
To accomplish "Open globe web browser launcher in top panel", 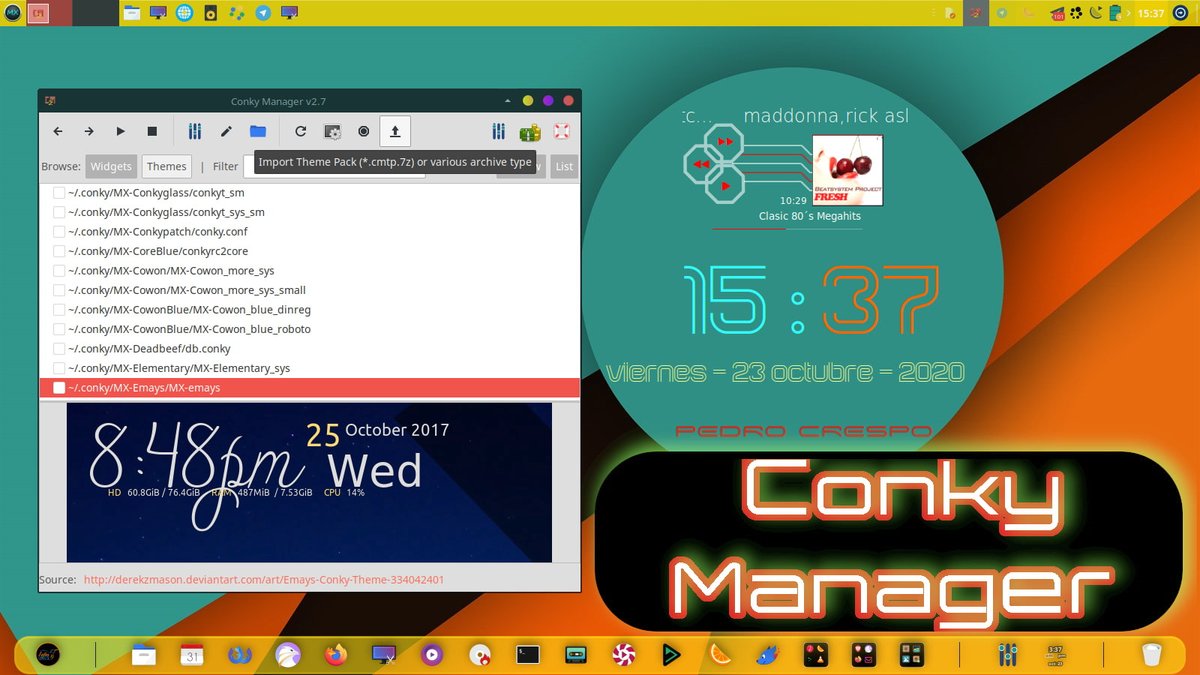I will tap(184, 13).
